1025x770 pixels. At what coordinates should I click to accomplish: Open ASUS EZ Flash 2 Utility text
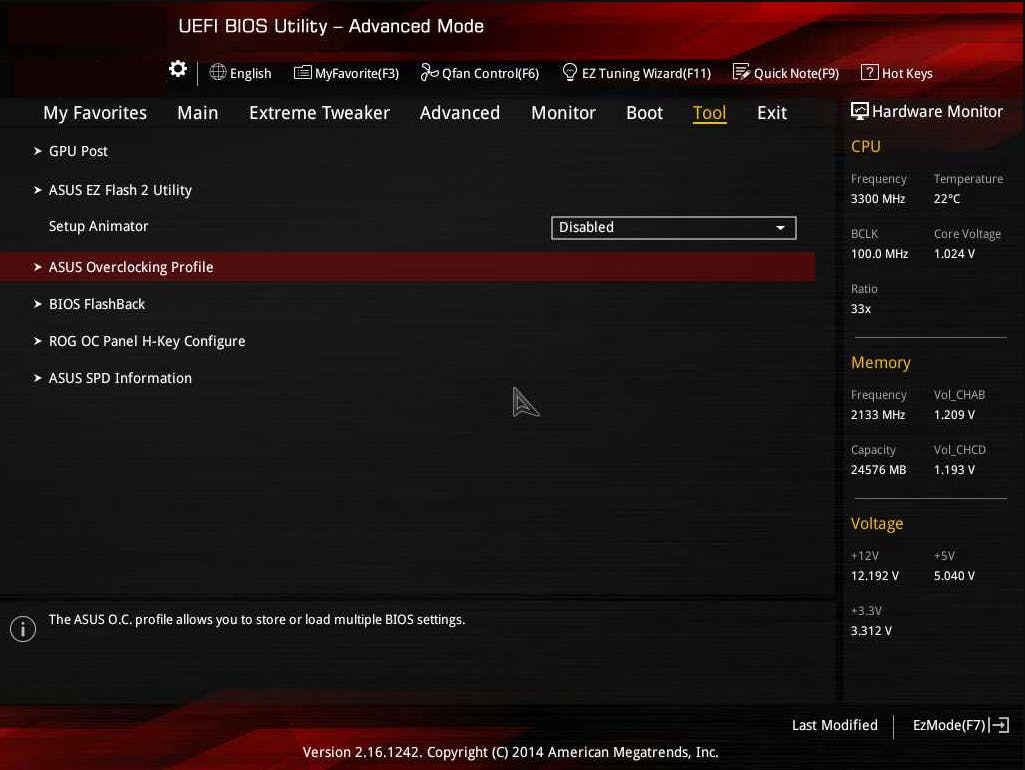point(120,190)
